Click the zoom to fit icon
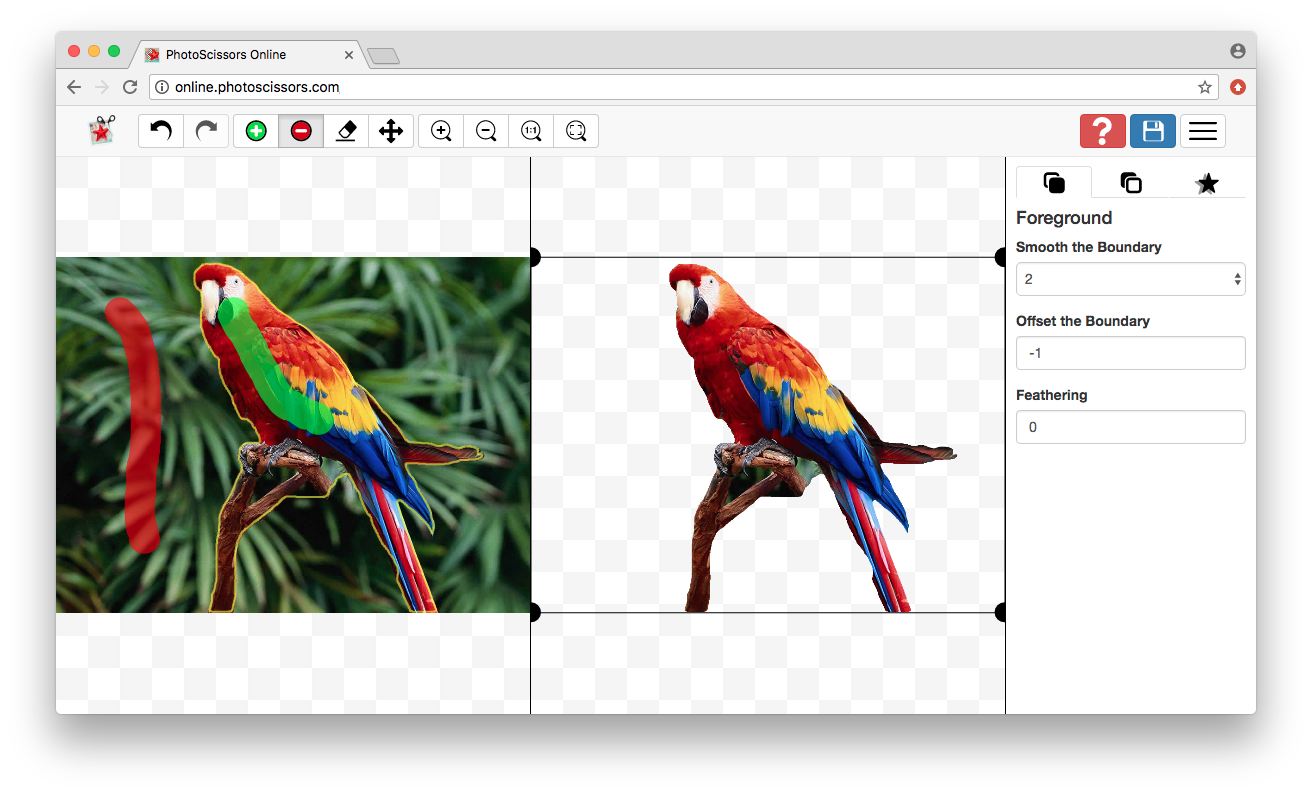This screenshot has height=794, width=1312. tap(576, 131)
